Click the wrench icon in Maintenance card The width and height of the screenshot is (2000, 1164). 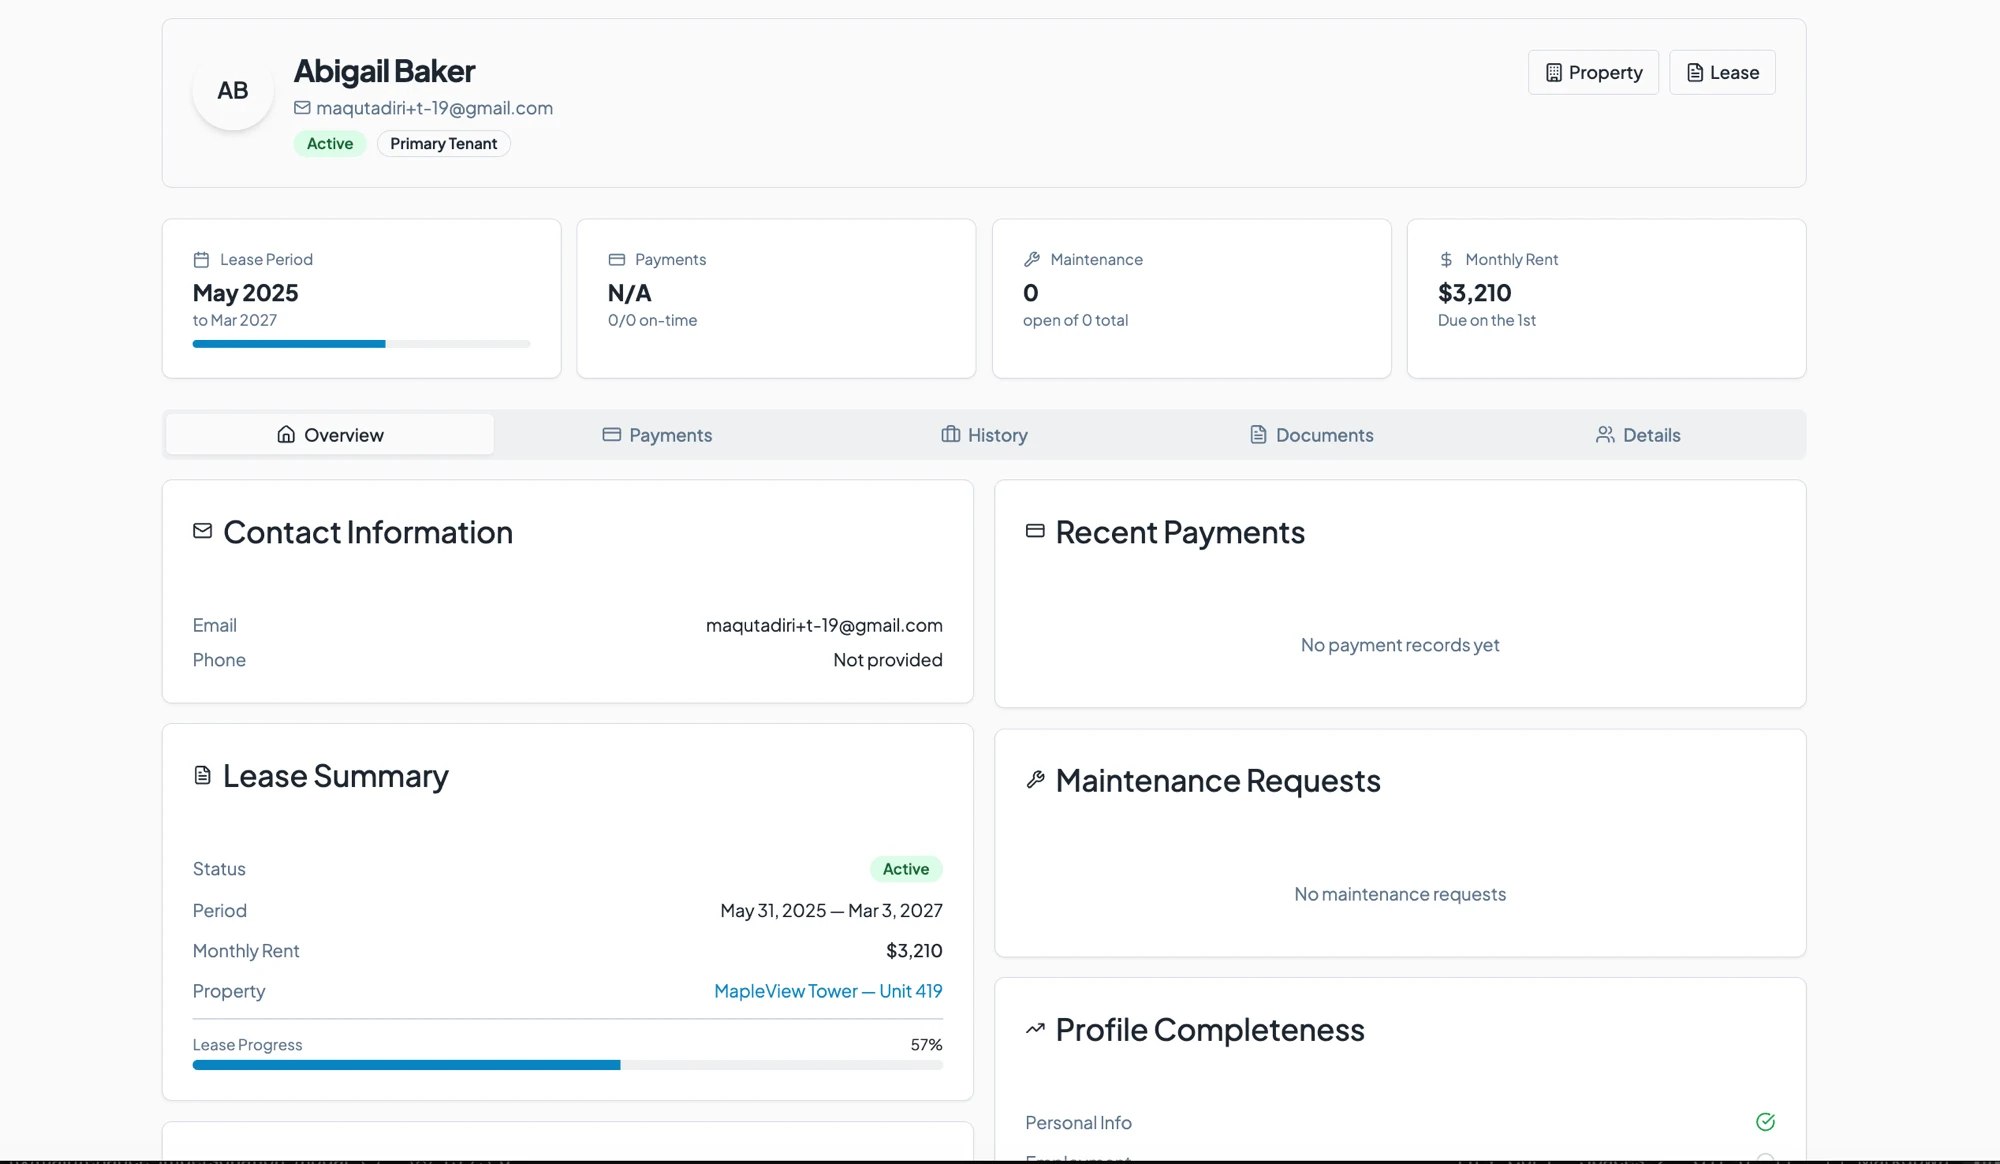(x=1032, y=260)
